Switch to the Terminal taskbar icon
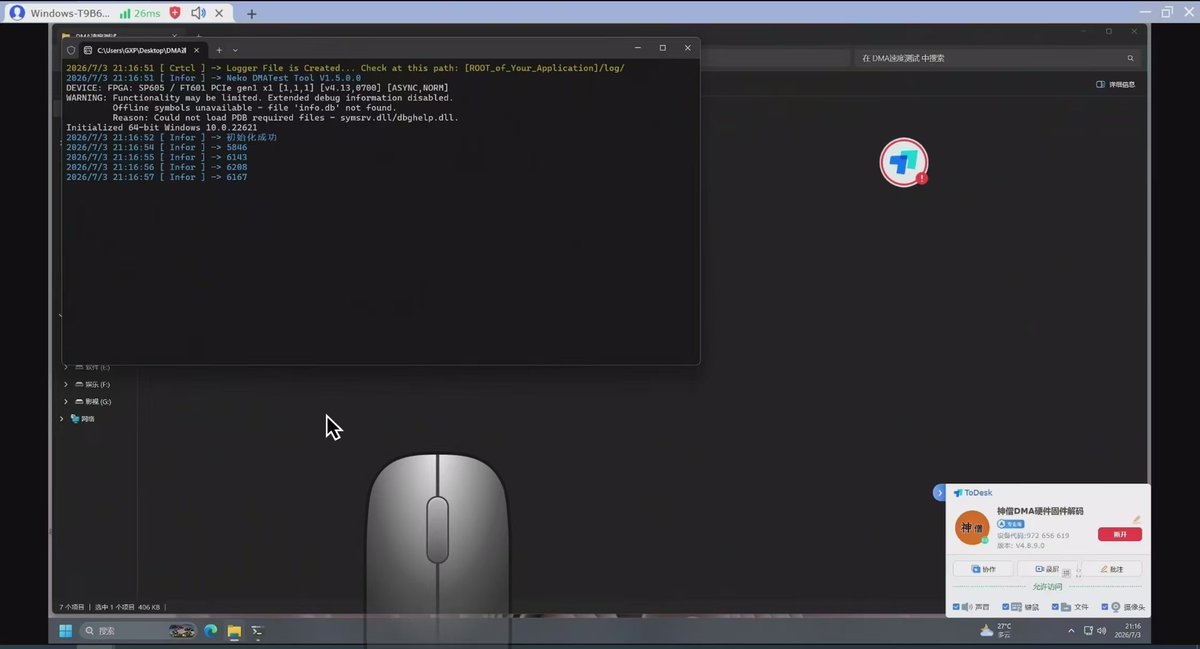 click(257, 631)
